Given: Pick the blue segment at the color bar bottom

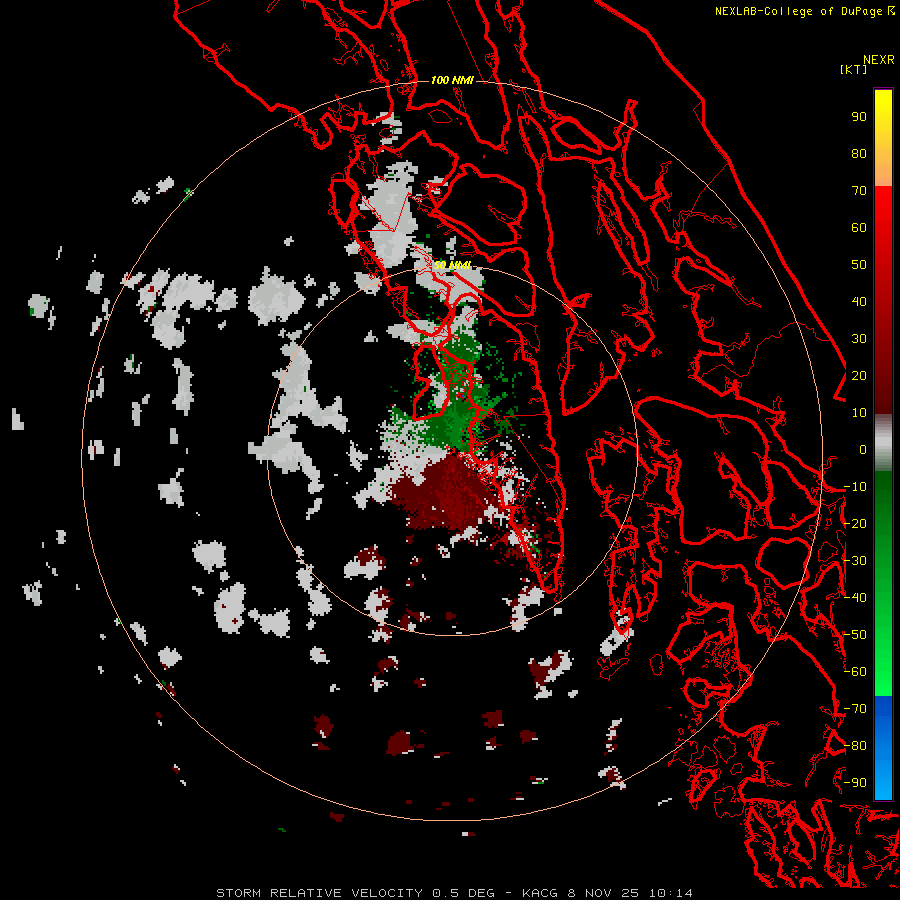Looking at the screenshot, I should [883, 748].
